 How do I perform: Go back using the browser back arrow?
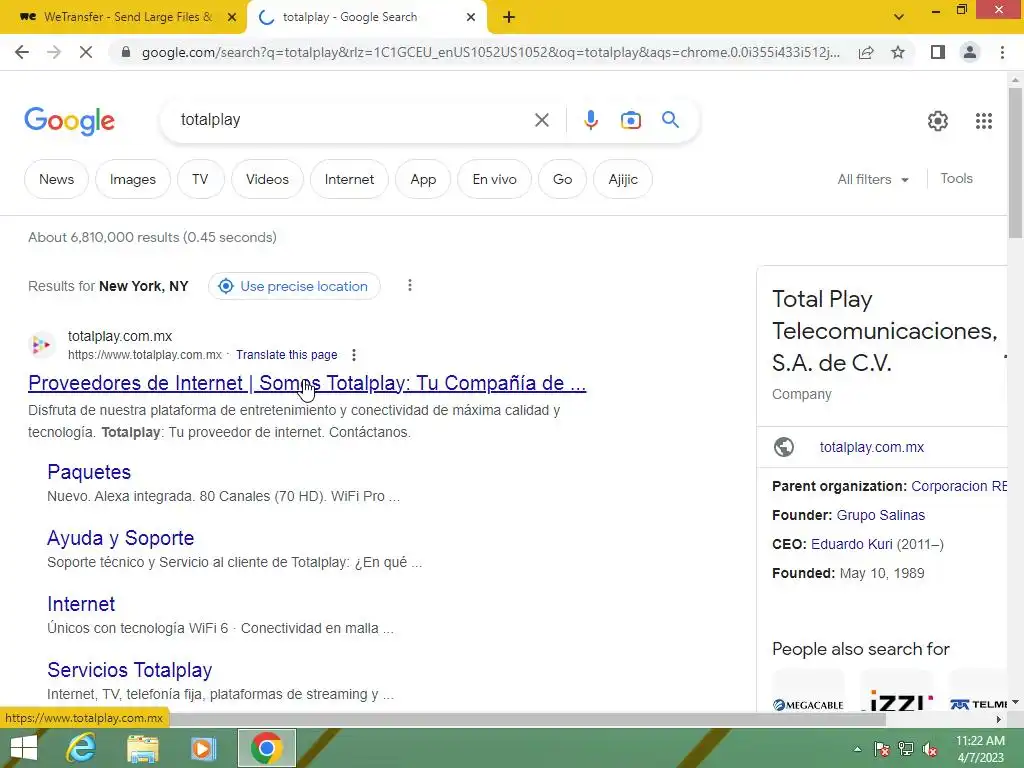tap(22, 52)
